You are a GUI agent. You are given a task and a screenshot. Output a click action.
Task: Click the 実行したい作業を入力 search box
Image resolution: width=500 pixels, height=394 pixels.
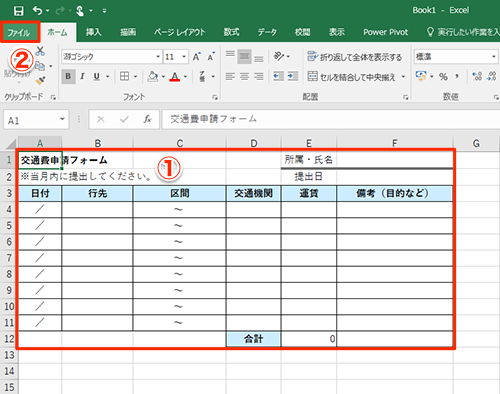click(463, 32)
